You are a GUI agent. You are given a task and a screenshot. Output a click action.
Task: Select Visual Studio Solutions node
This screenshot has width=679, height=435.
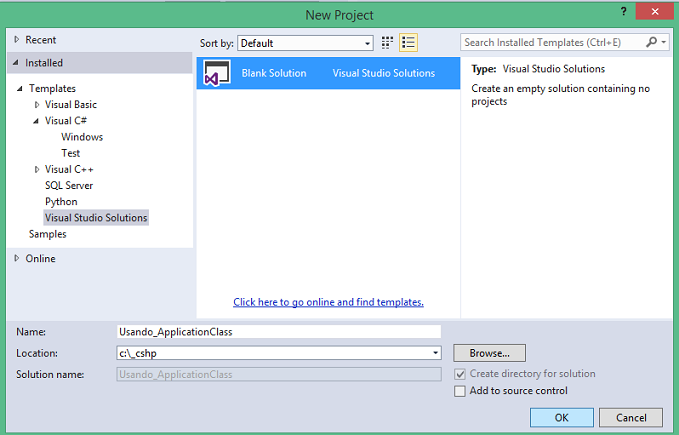tap(96, 218)
